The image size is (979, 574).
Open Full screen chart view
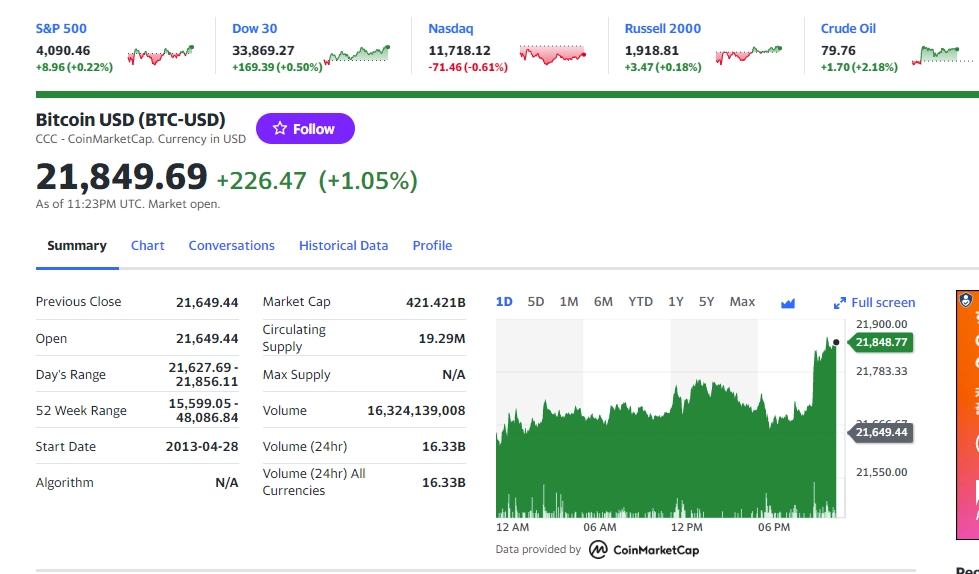click(x=874, y=303)
